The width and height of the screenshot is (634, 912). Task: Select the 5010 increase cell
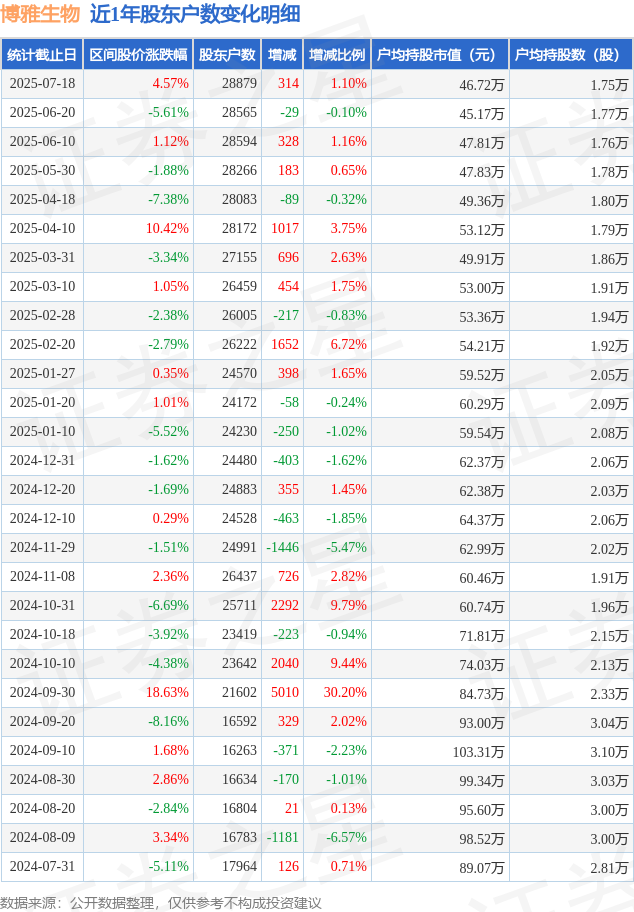tap(285, 692)
